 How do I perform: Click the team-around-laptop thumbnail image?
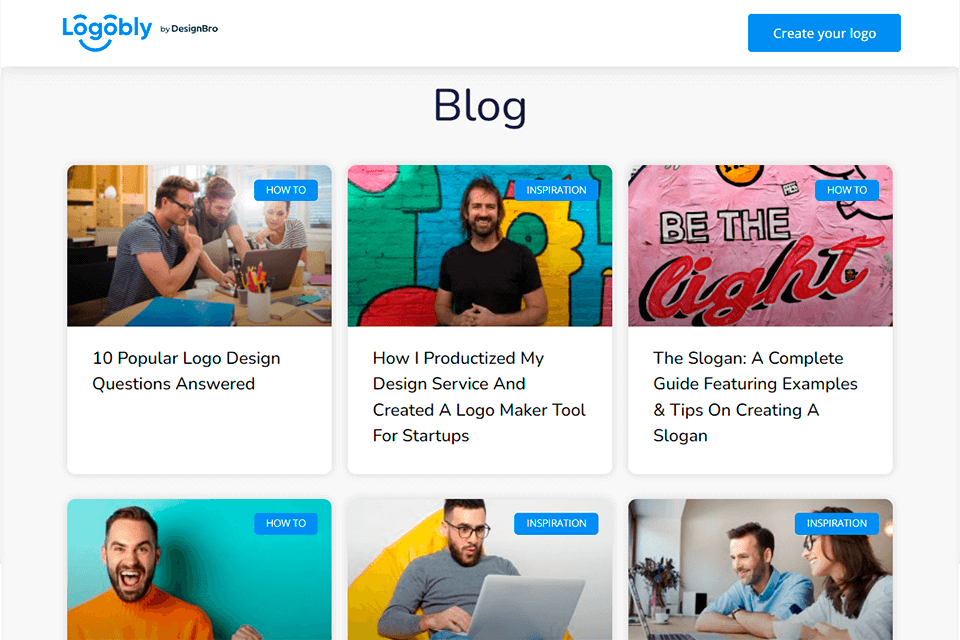[x=200, y=246]
